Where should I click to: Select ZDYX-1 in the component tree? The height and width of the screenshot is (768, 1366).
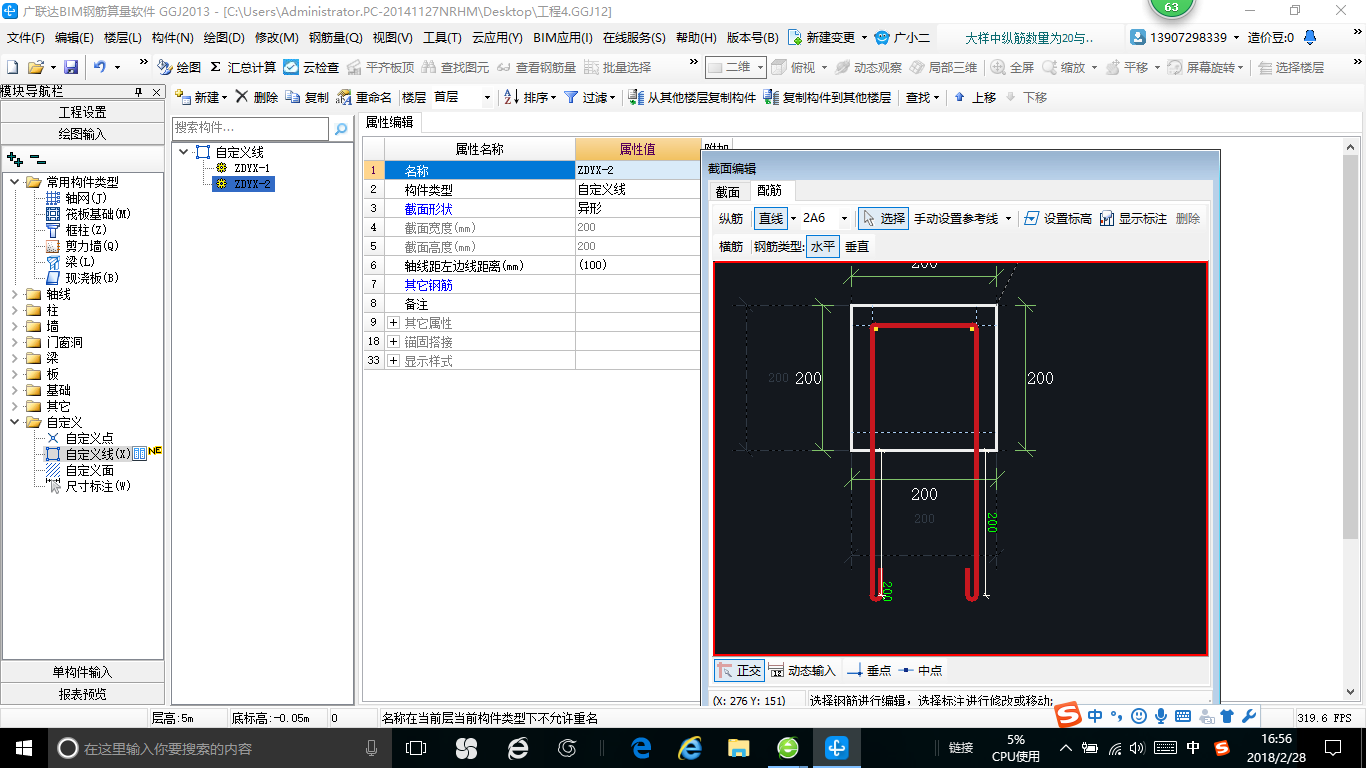[251, 168]
